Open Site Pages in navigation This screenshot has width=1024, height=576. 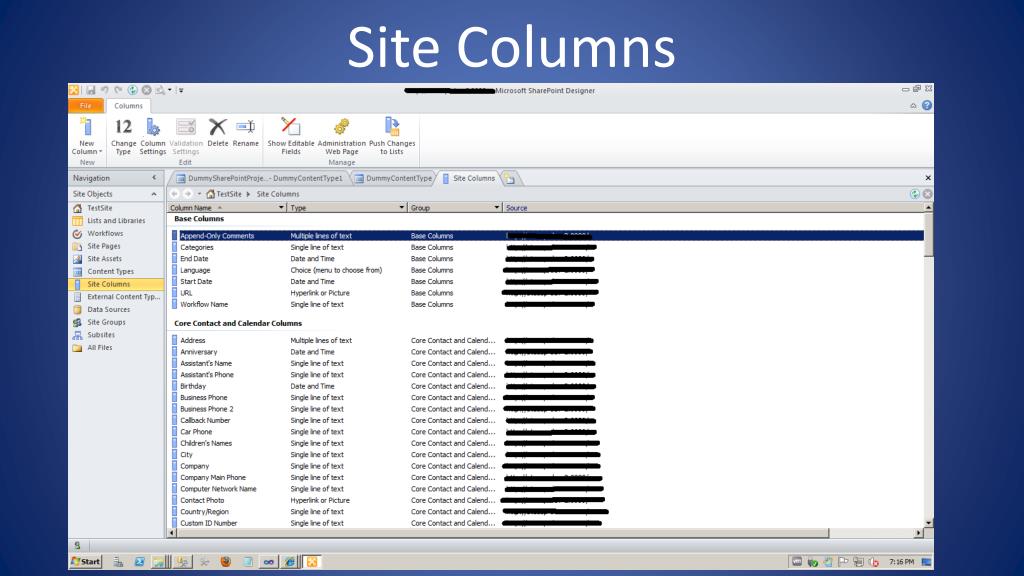click(x=103, y=246)
